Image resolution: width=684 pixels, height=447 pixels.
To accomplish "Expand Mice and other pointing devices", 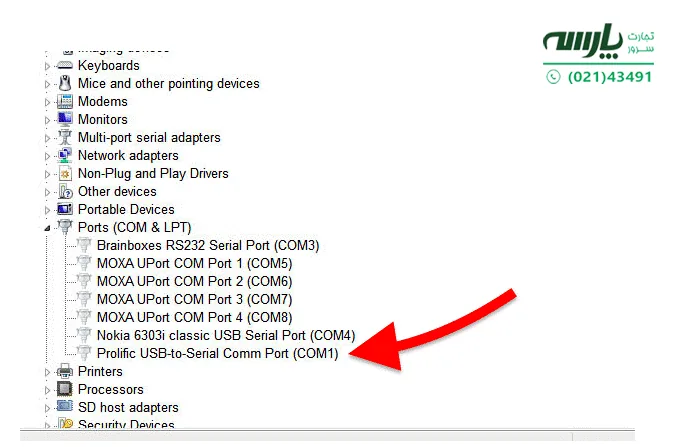I will (x=47, y=84).
